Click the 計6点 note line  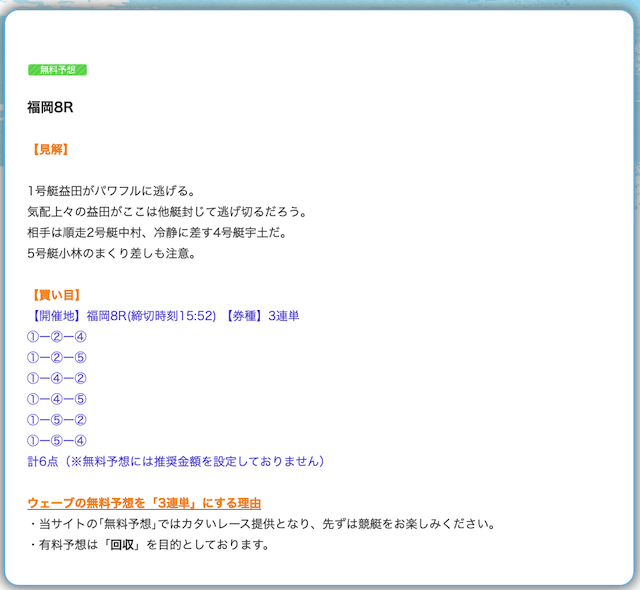tap(176, 461)
